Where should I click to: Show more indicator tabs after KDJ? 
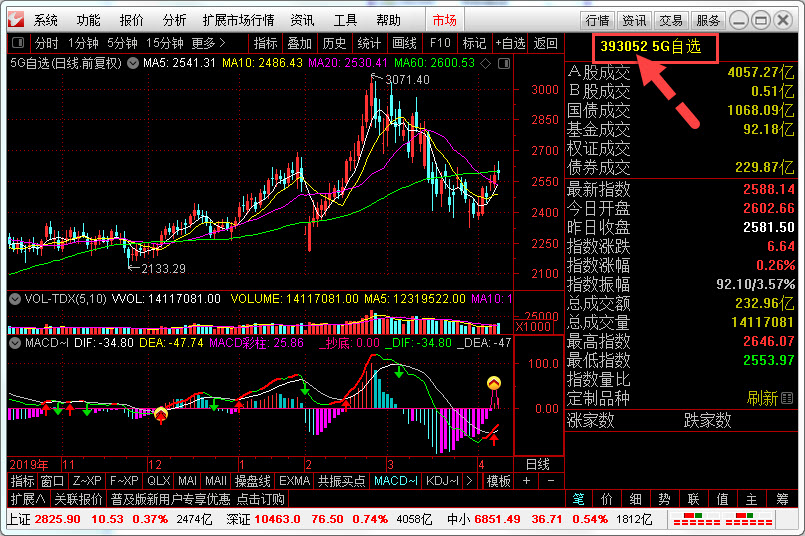(469, 481)
